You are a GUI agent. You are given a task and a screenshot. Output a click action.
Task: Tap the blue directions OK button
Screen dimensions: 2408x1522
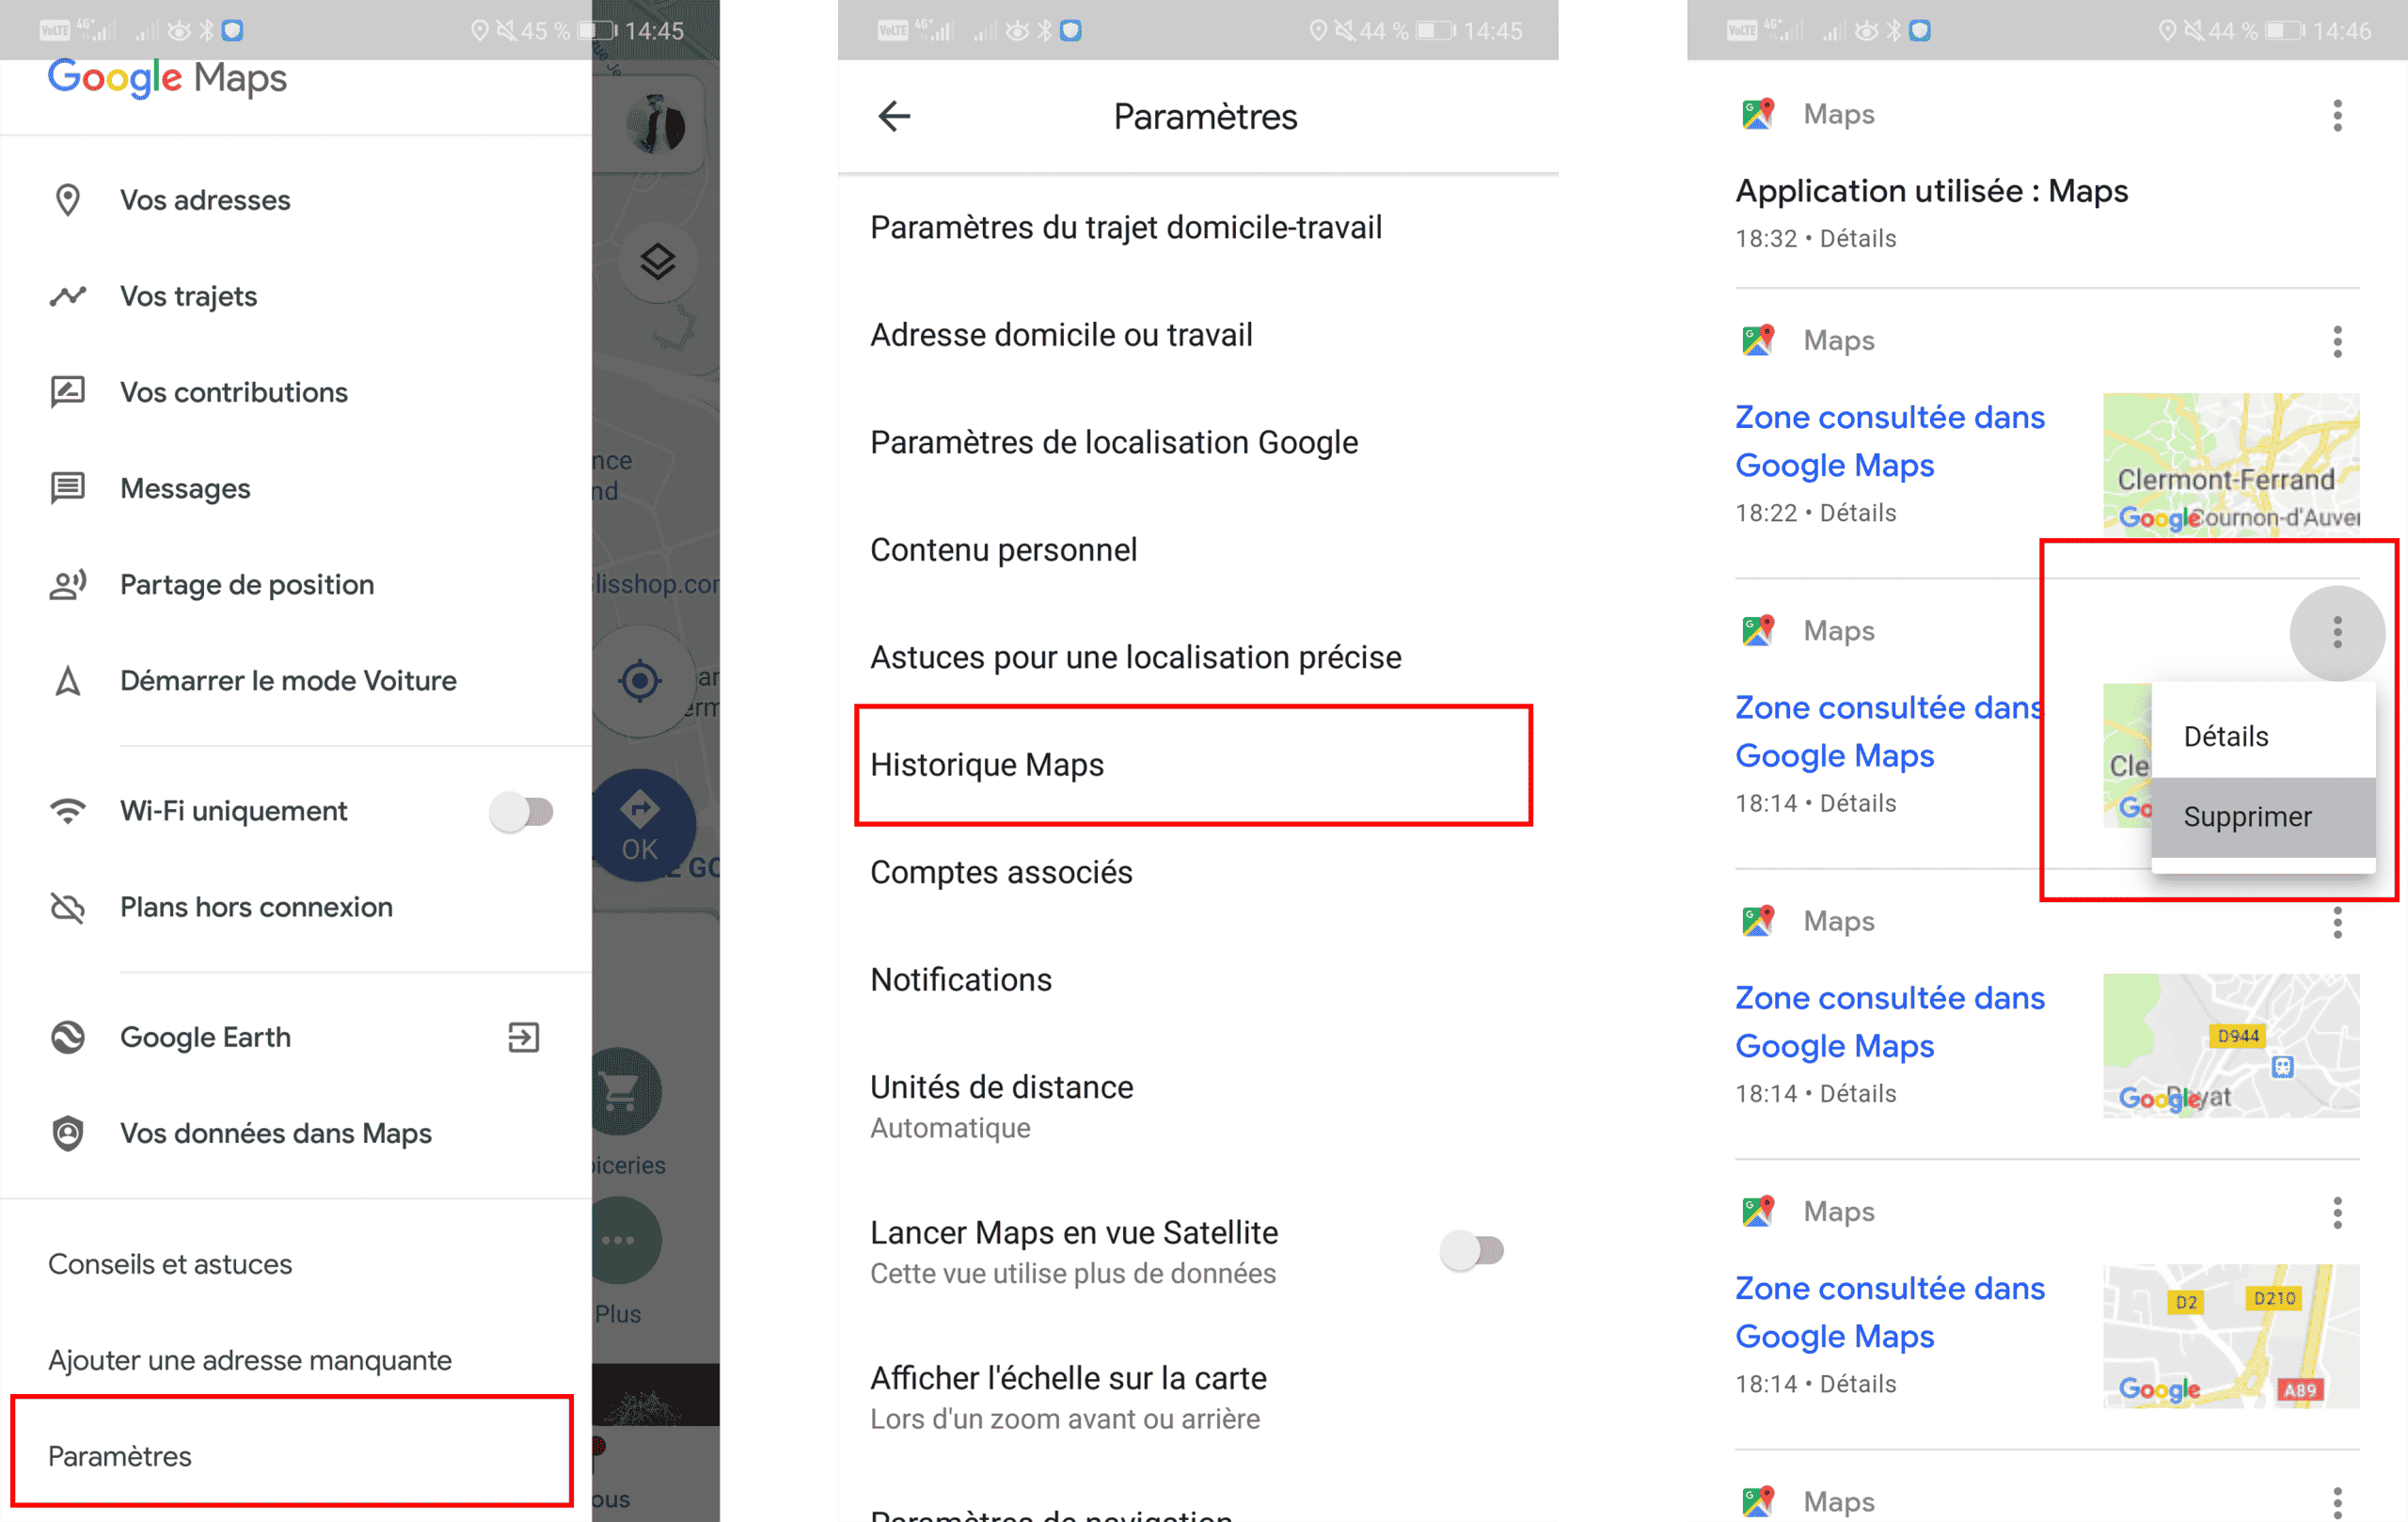640,825
